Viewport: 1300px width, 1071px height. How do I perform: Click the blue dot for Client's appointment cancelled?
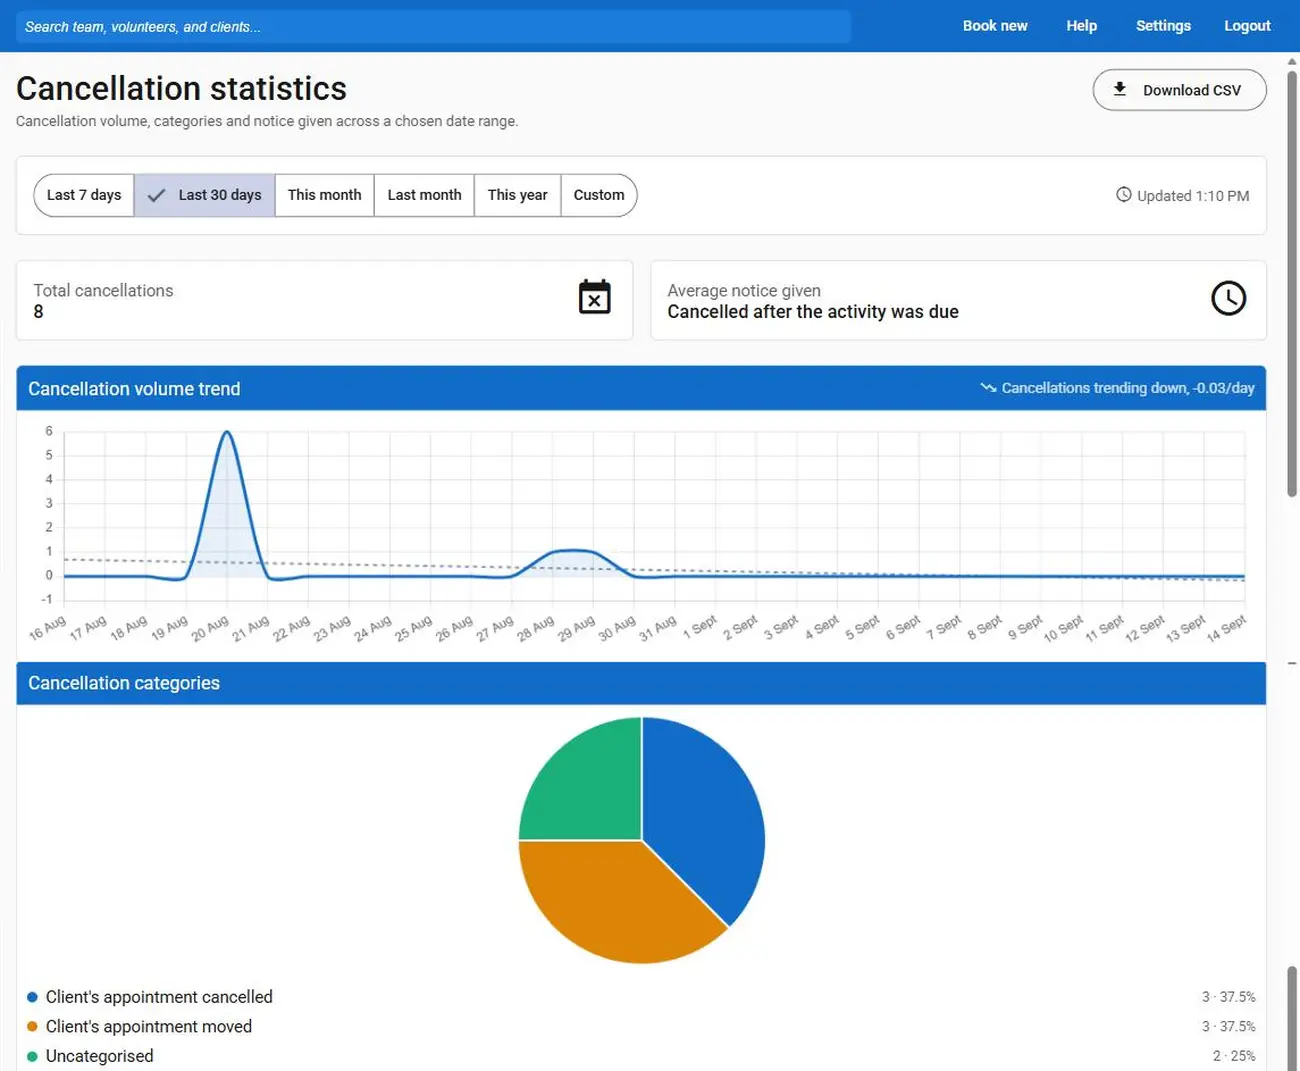[32, 997]
